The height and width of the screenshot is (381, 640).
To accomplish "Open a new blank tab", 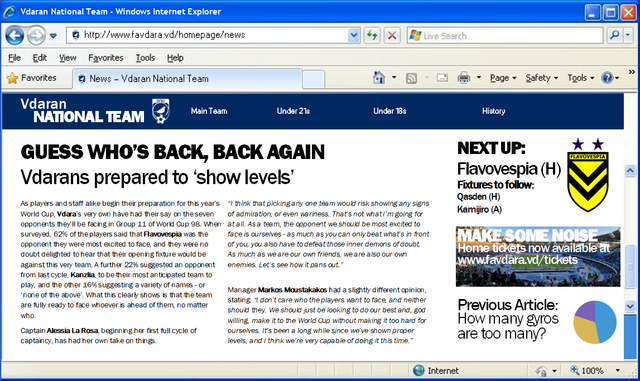I will point(313,80).
